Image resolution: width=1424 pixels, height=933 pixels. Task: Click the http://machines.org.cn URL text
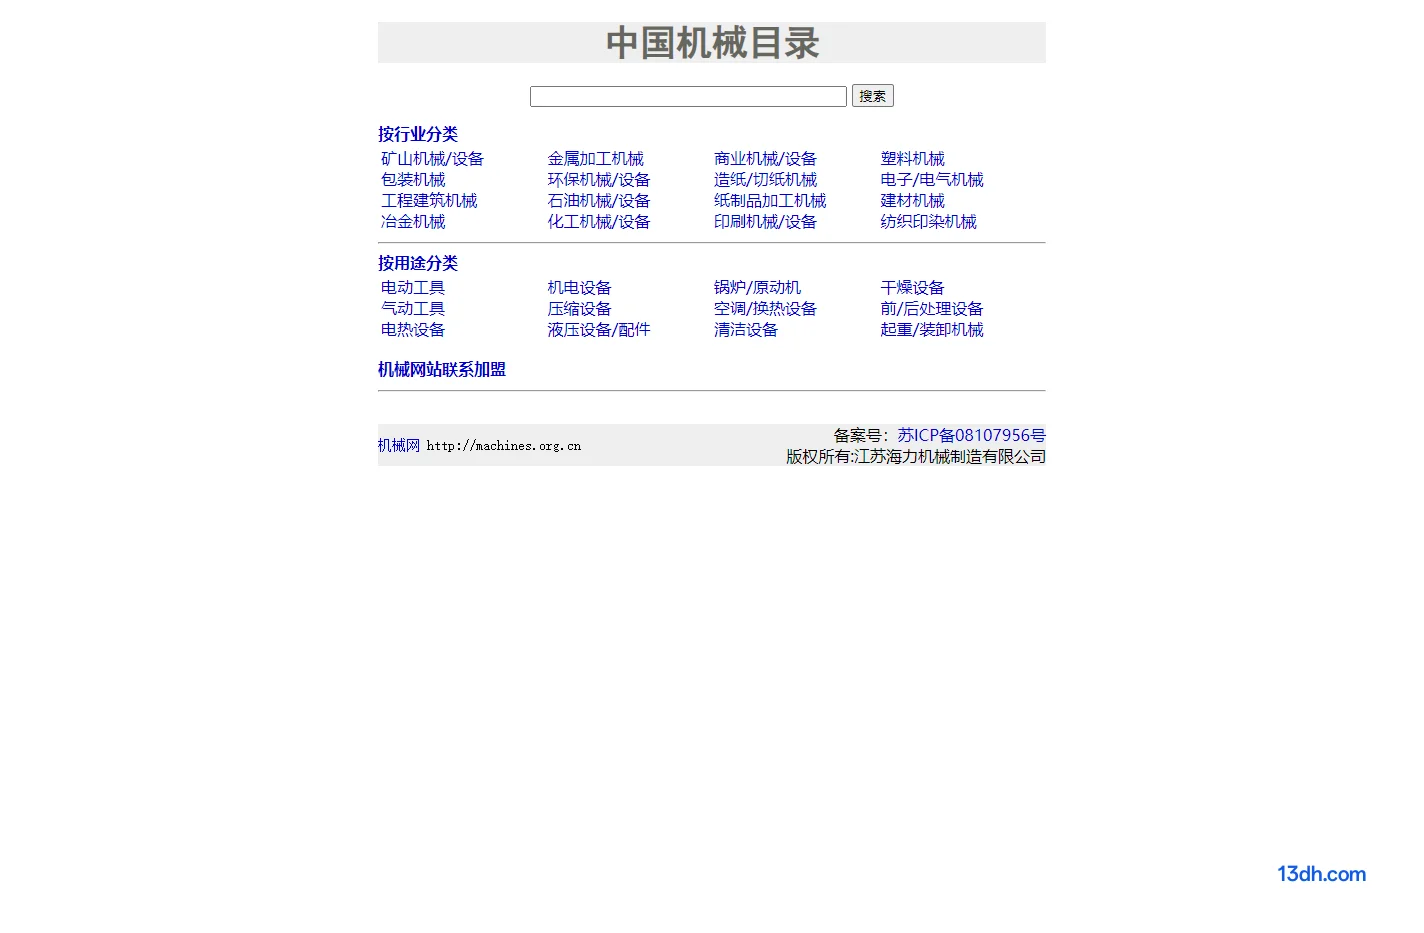(x=504, y=446)
